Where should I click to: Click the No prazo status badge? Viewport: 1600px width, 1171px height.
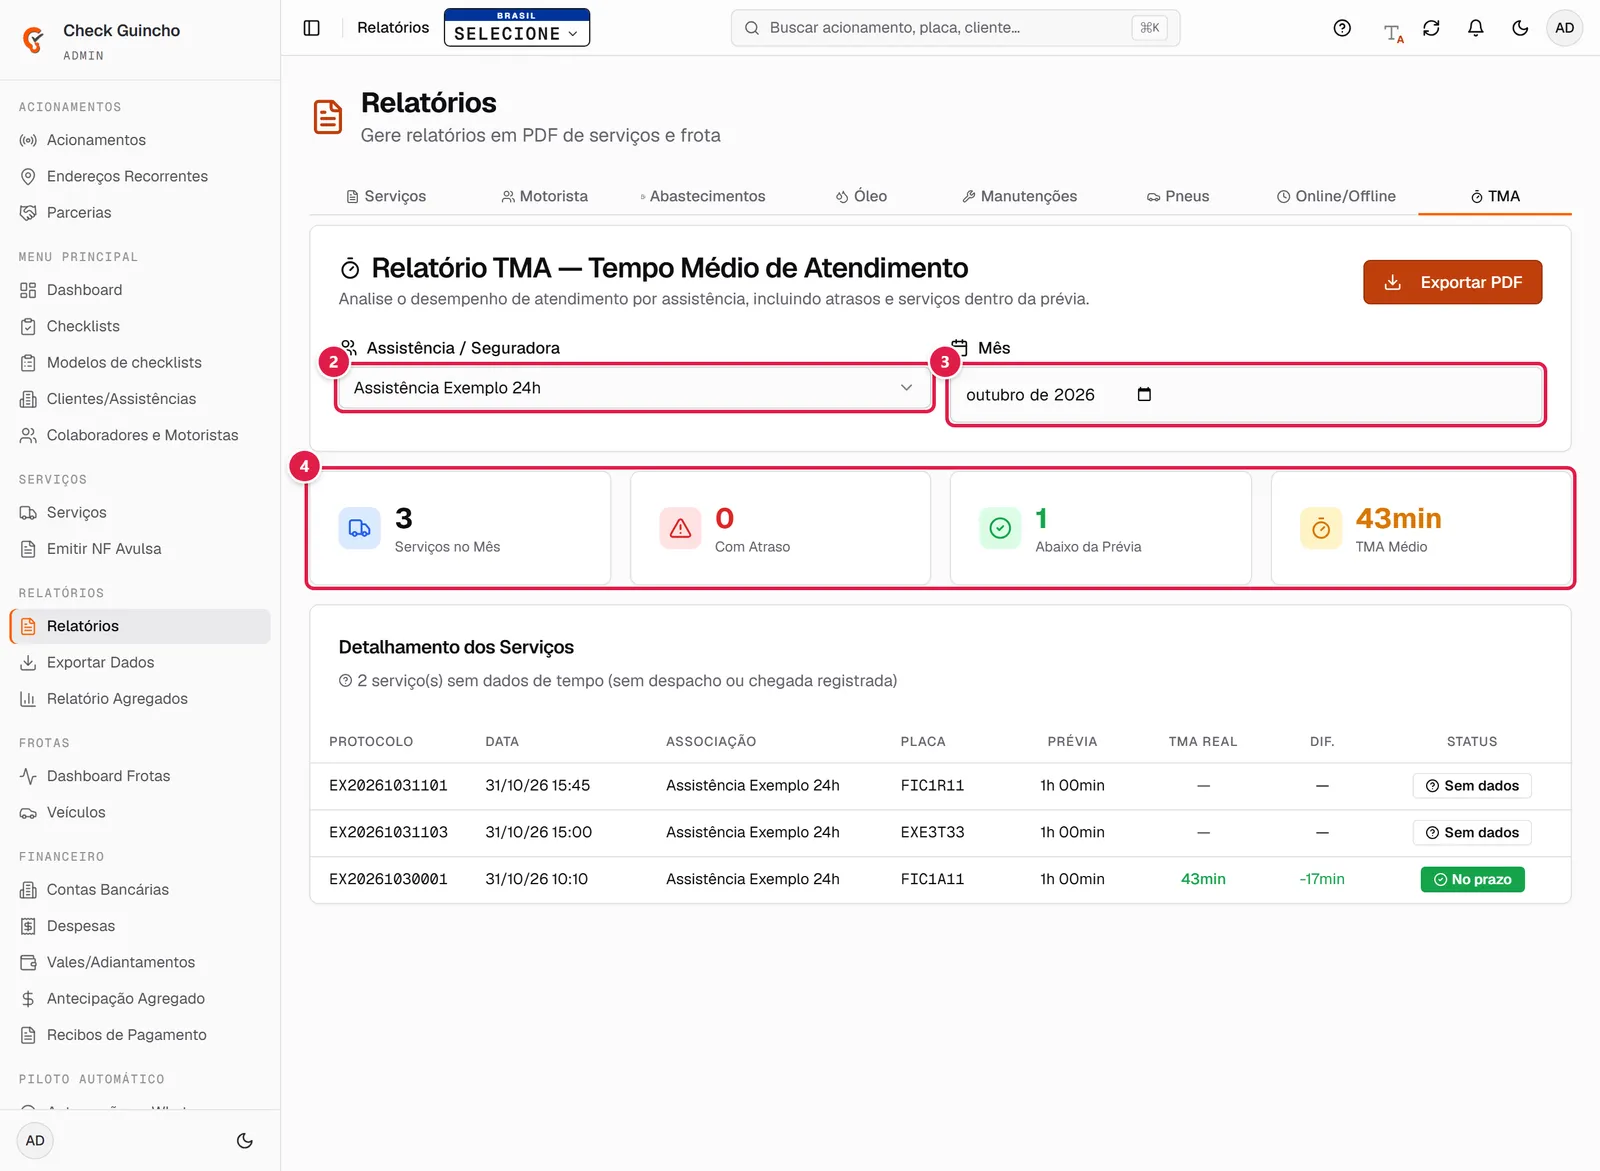pos(1472,880)
